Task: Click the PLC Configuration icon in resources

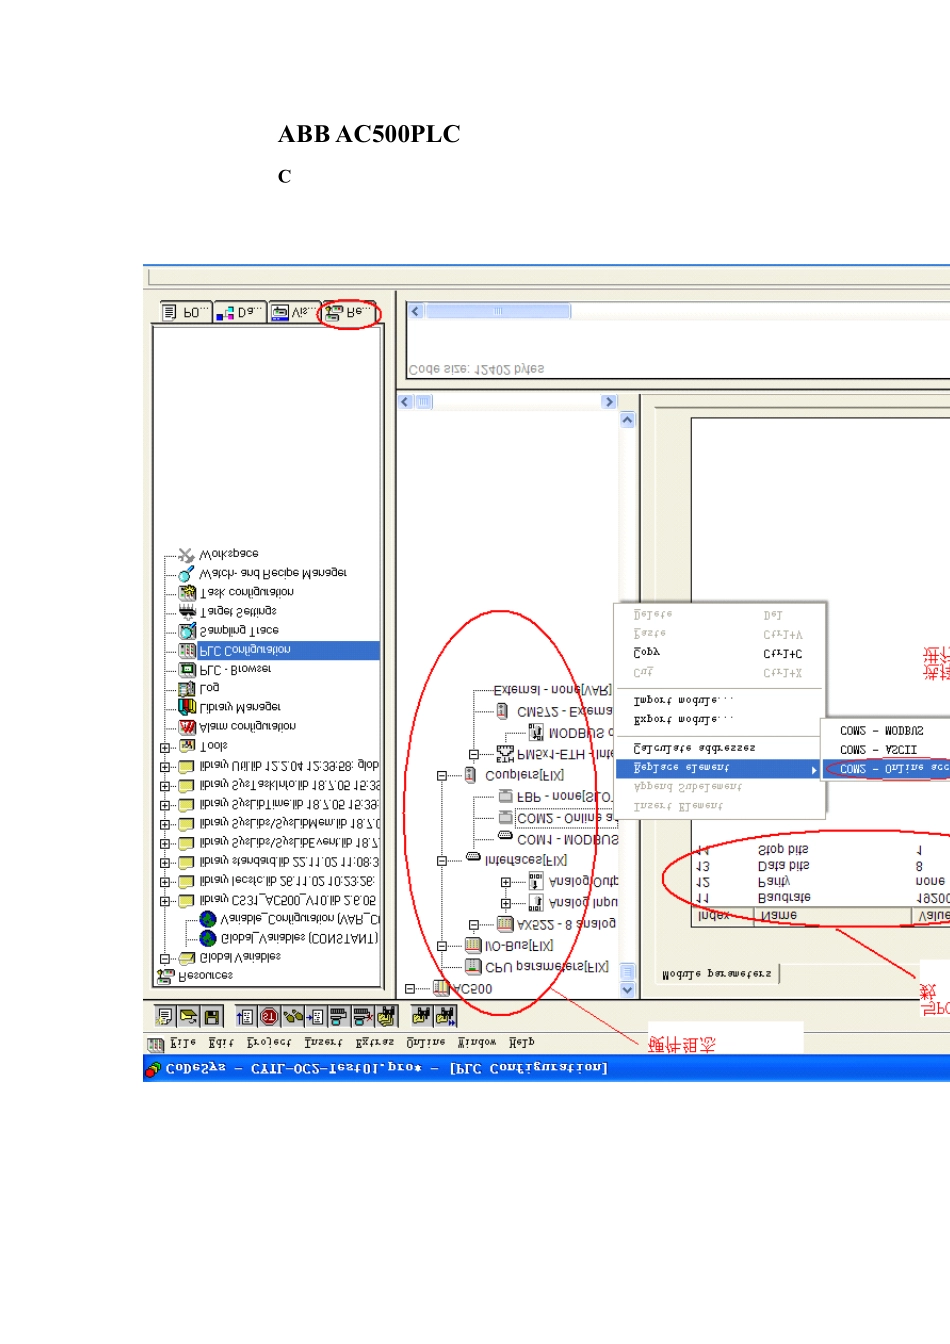Action: [x=187, y=650]
